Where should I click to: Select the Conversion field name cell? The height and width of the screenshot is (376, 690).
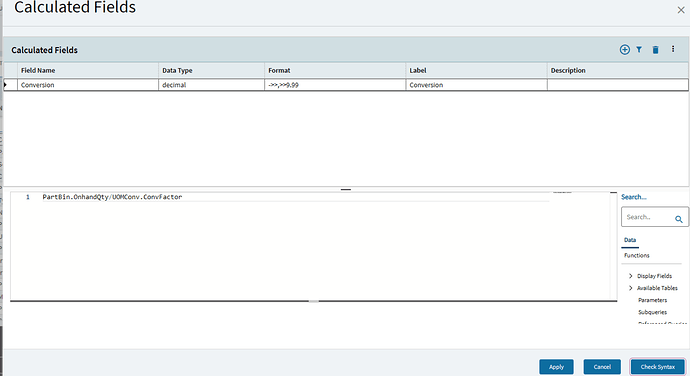[88, 85]
